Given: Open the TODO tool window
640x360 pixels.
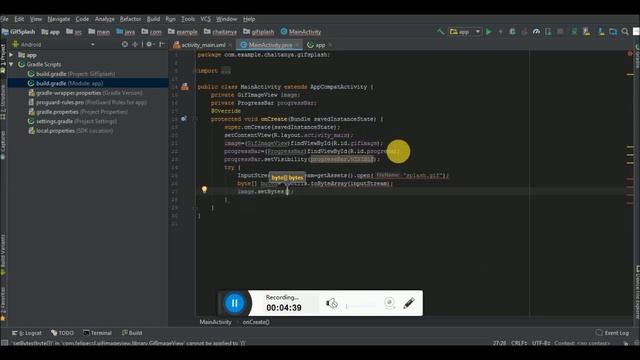Looking at the screenshot, I should click(x=62, y=333).
